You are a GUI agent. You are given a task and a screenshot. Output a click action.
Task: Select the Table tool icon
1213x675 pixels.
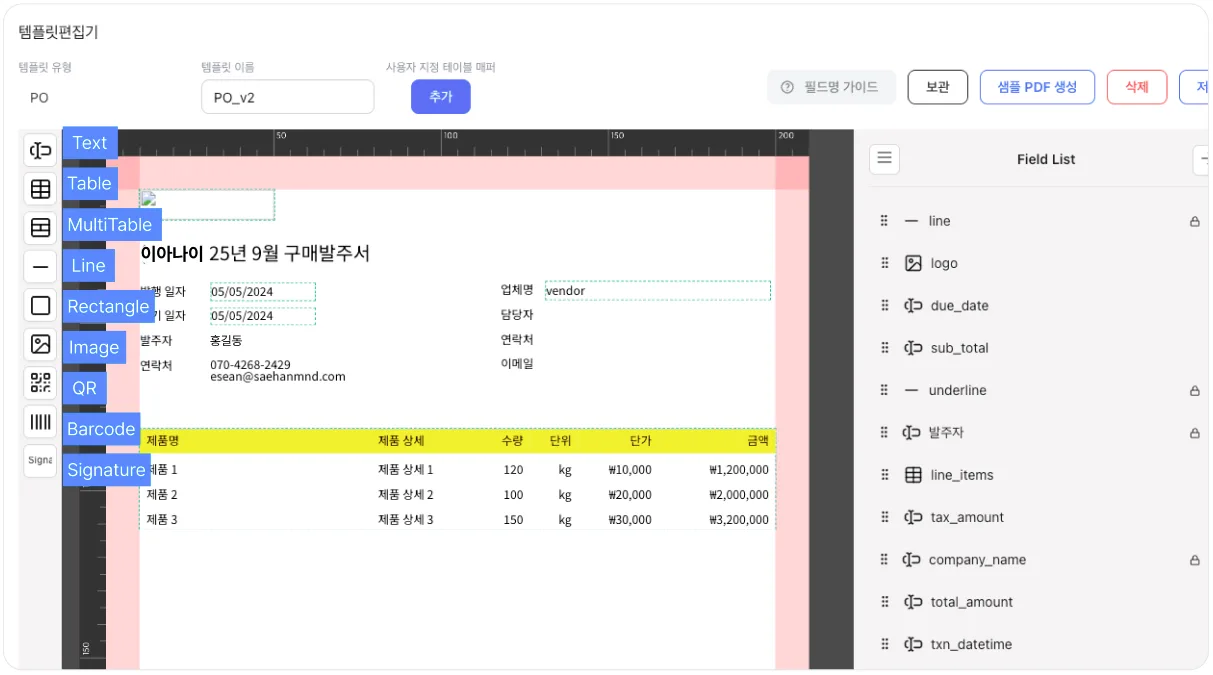coord(40,189)
